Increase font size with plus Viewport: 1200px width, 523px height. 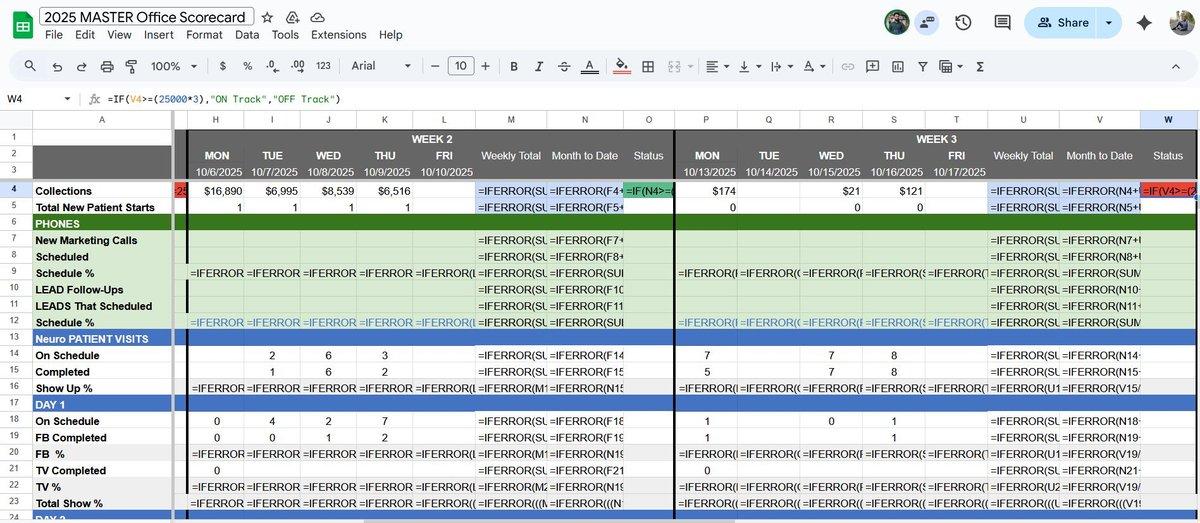pos(485,66)
